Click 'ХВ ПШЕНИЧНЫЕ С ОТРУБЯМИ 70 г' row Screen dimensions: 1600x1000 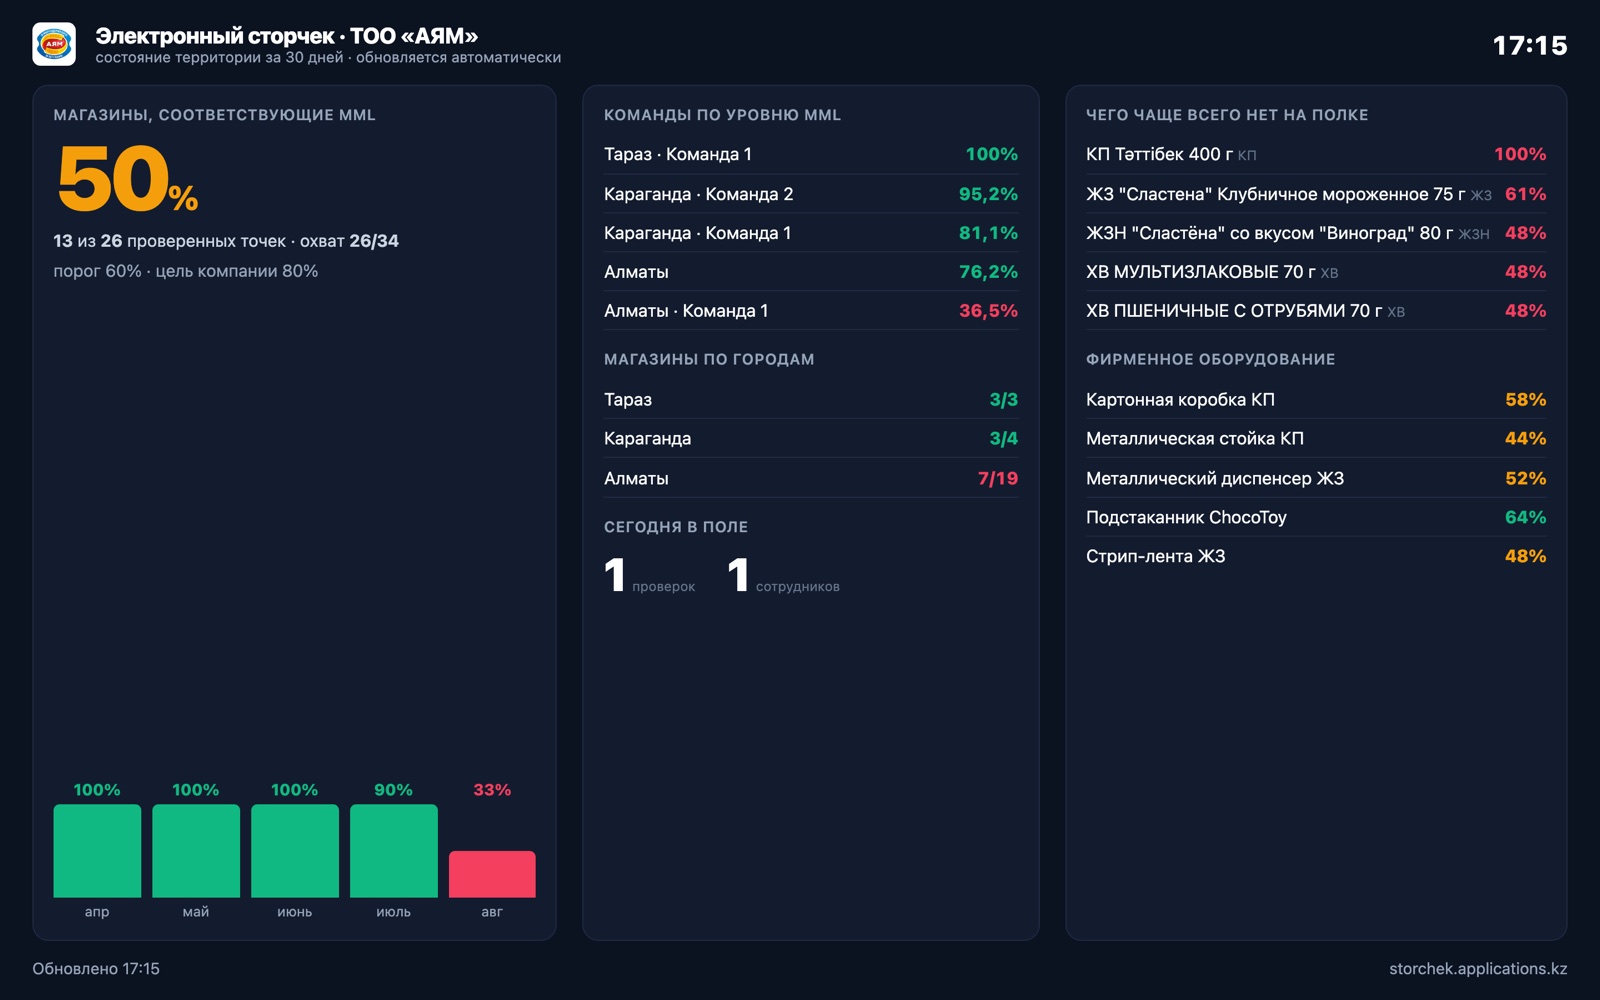[1316, 311]
